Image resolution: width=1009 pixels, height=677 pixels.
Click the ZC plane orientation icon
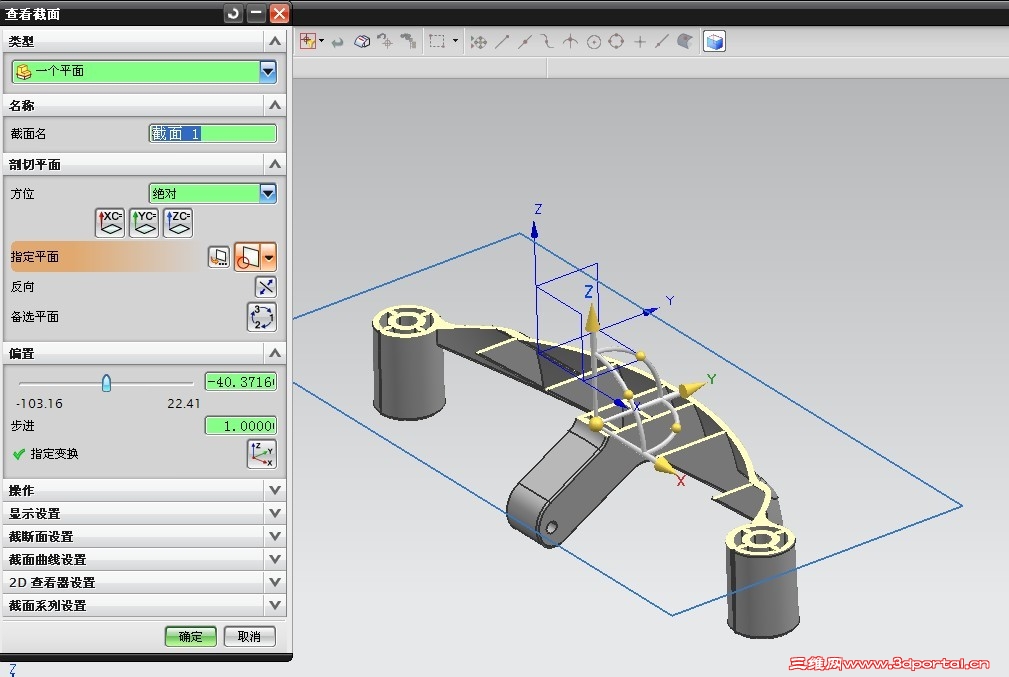click(178, 223)
